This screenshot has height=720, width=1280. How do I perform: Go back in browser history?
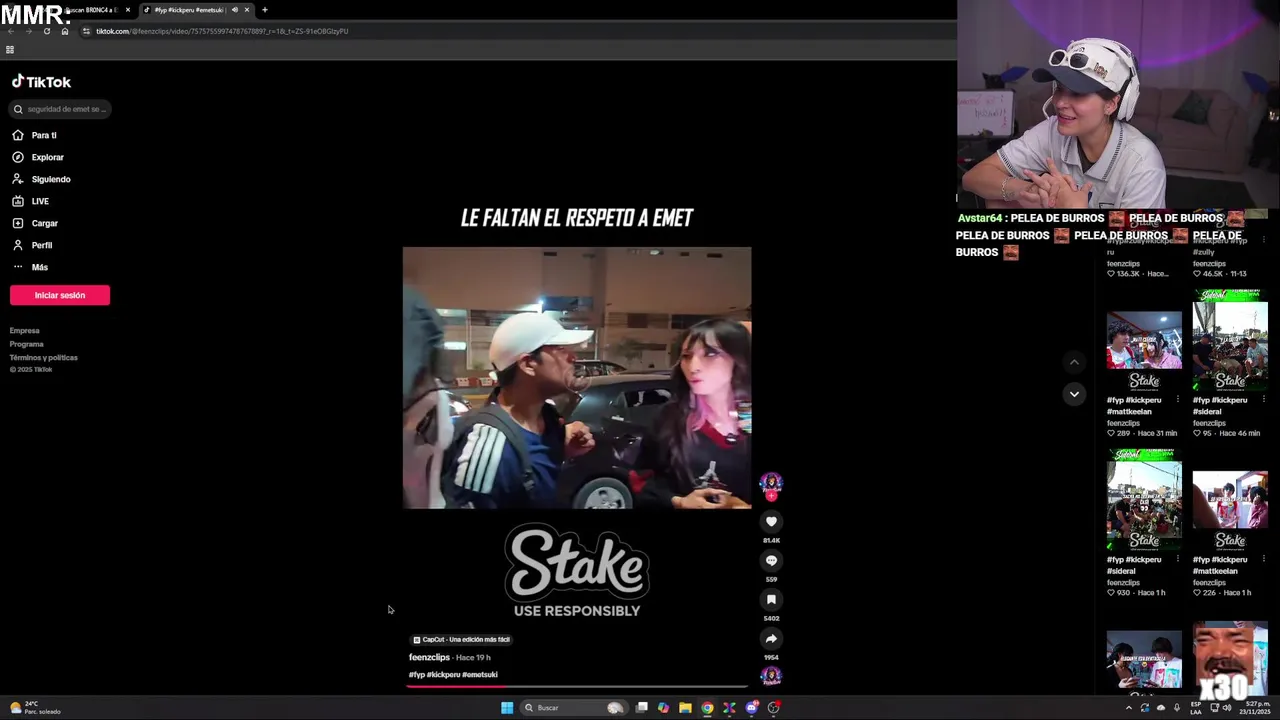(10, 31)
